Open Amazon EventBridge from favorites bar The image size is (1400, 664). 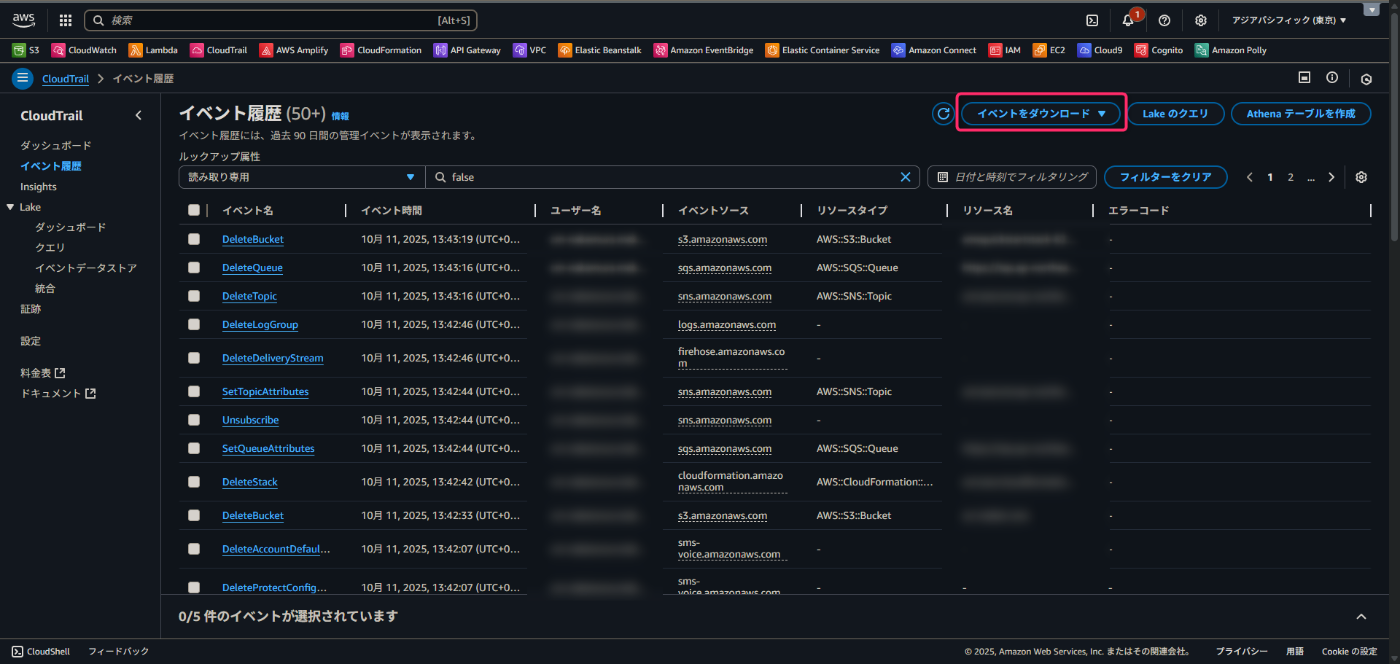(x=703, y=50)
